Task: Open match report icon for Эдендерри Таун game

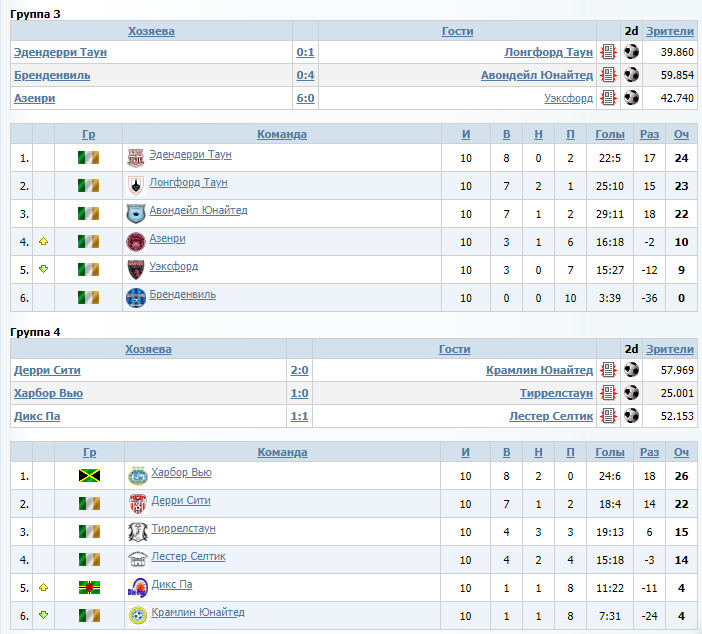Action: point(608,52)
